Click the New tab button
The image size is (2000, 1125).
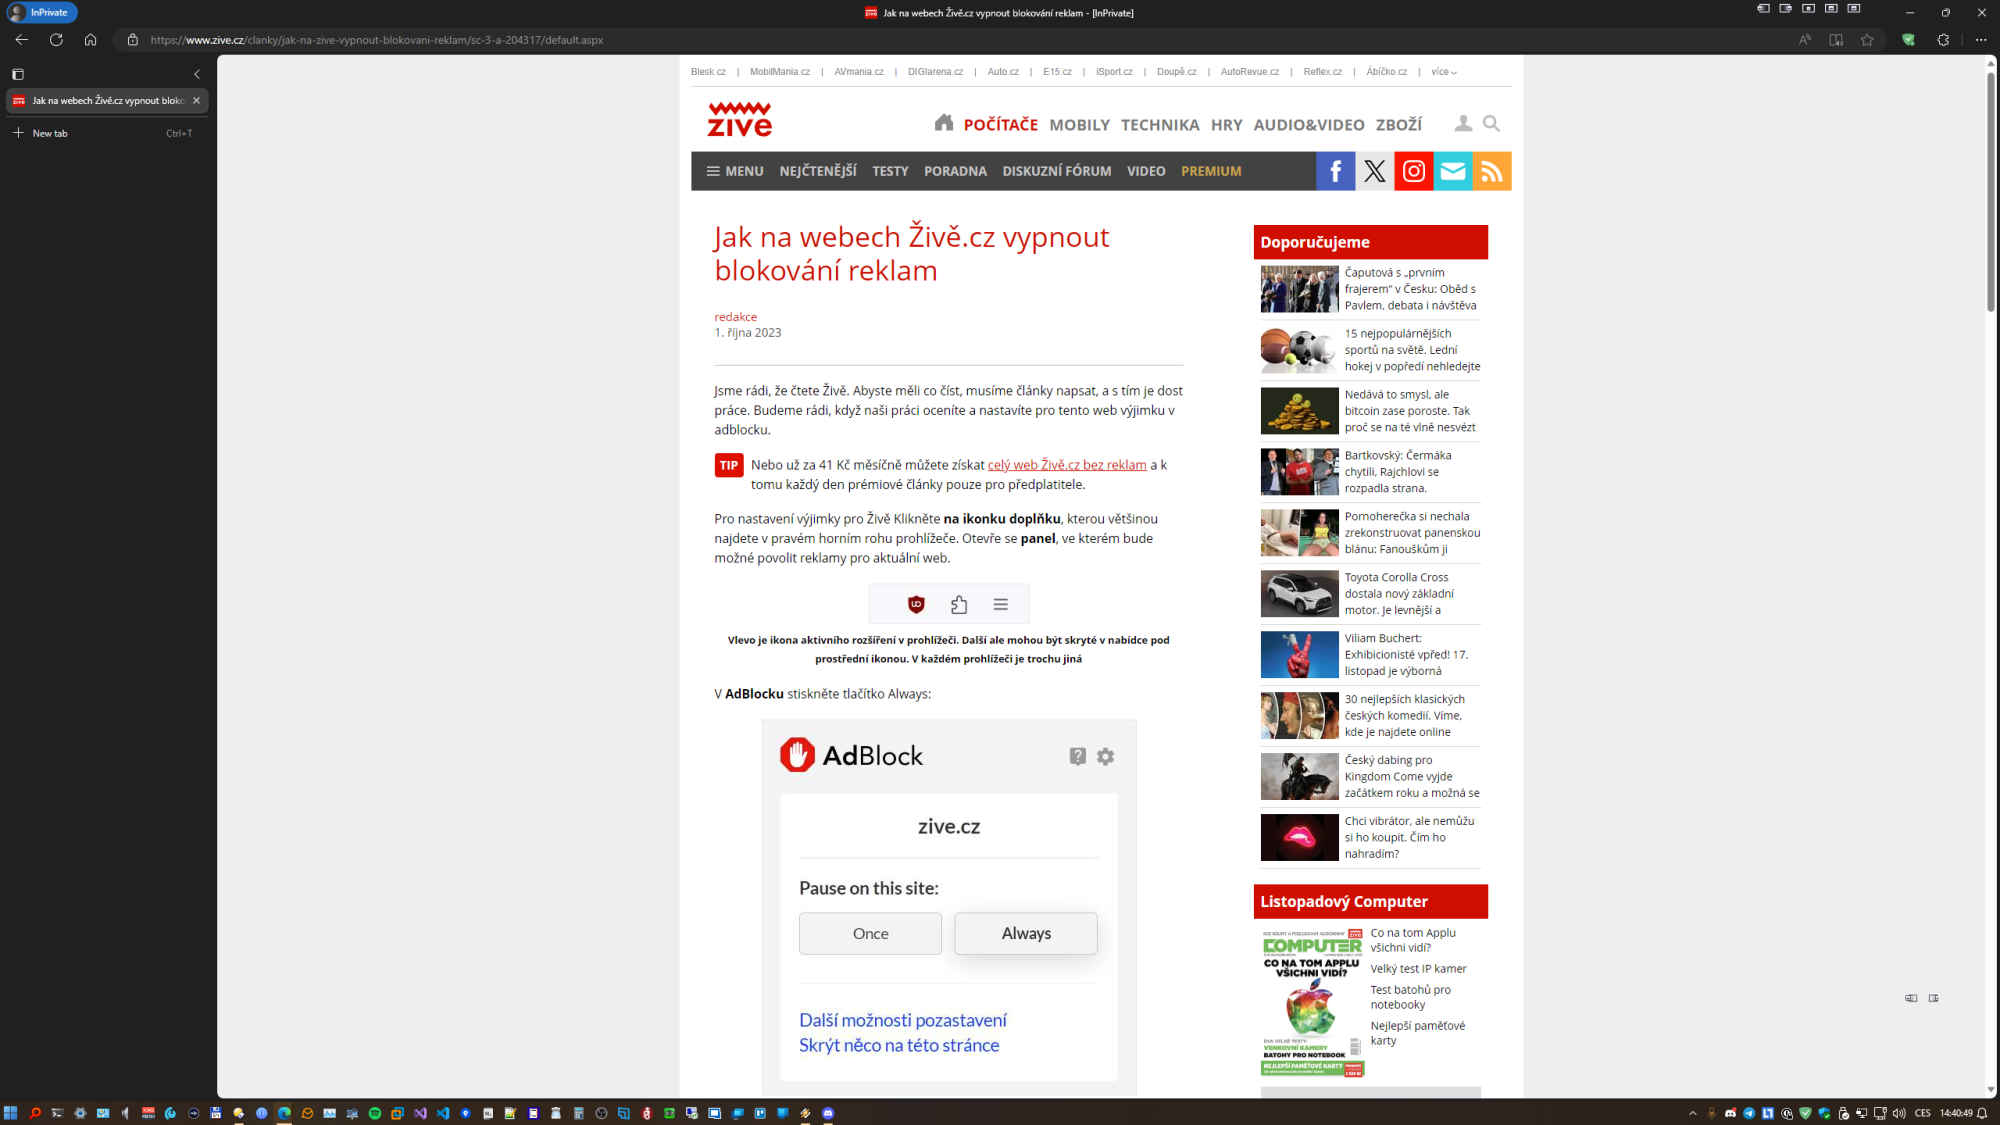[50, 133]
